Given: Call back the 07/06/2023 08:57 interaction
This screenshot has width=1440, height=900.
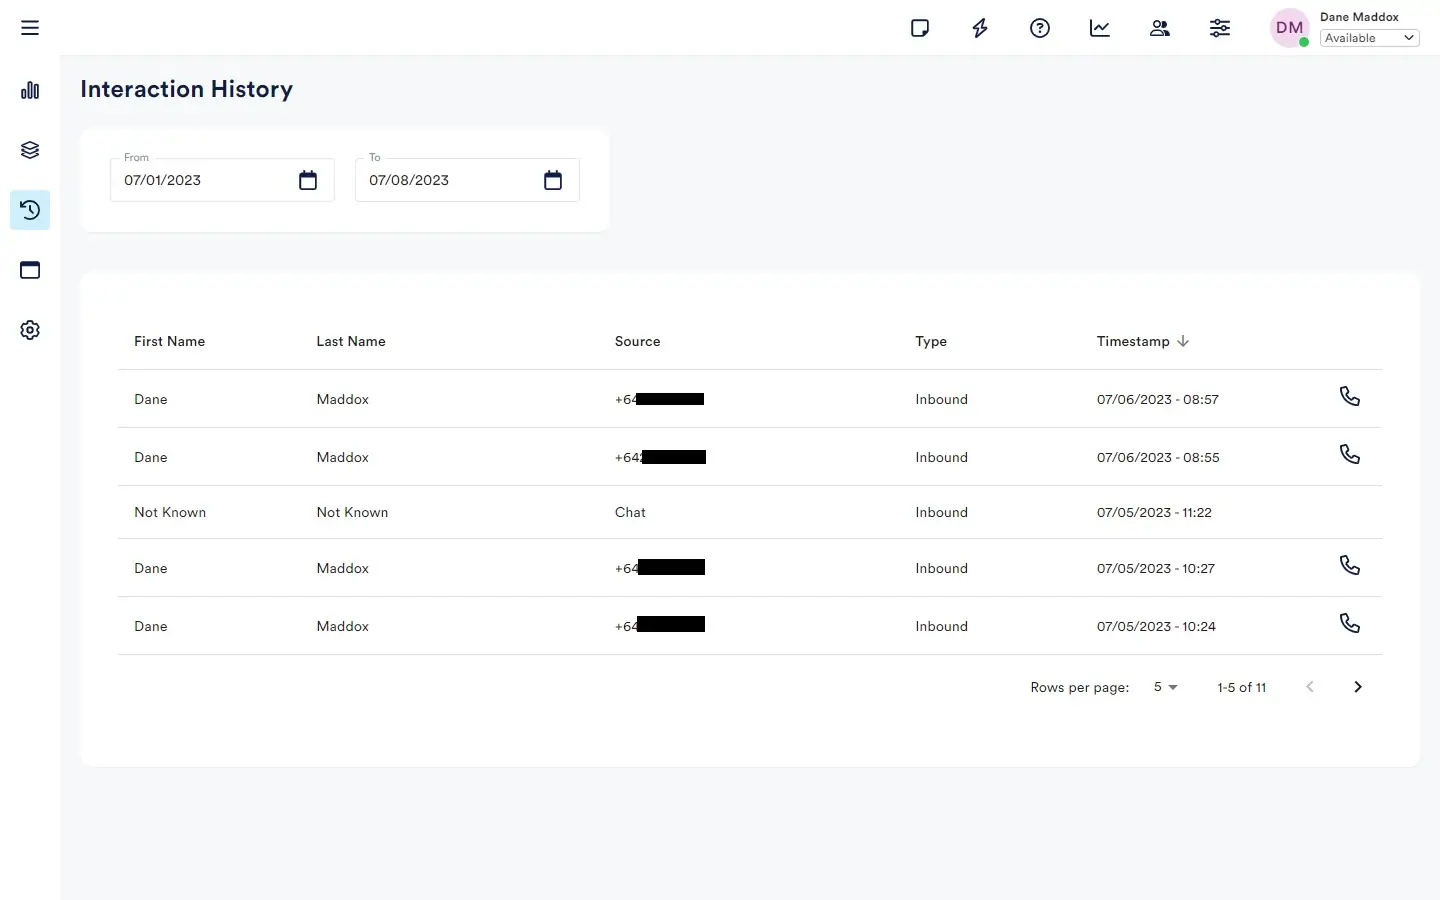Looking at the screenshot, I should [1349, 397].
